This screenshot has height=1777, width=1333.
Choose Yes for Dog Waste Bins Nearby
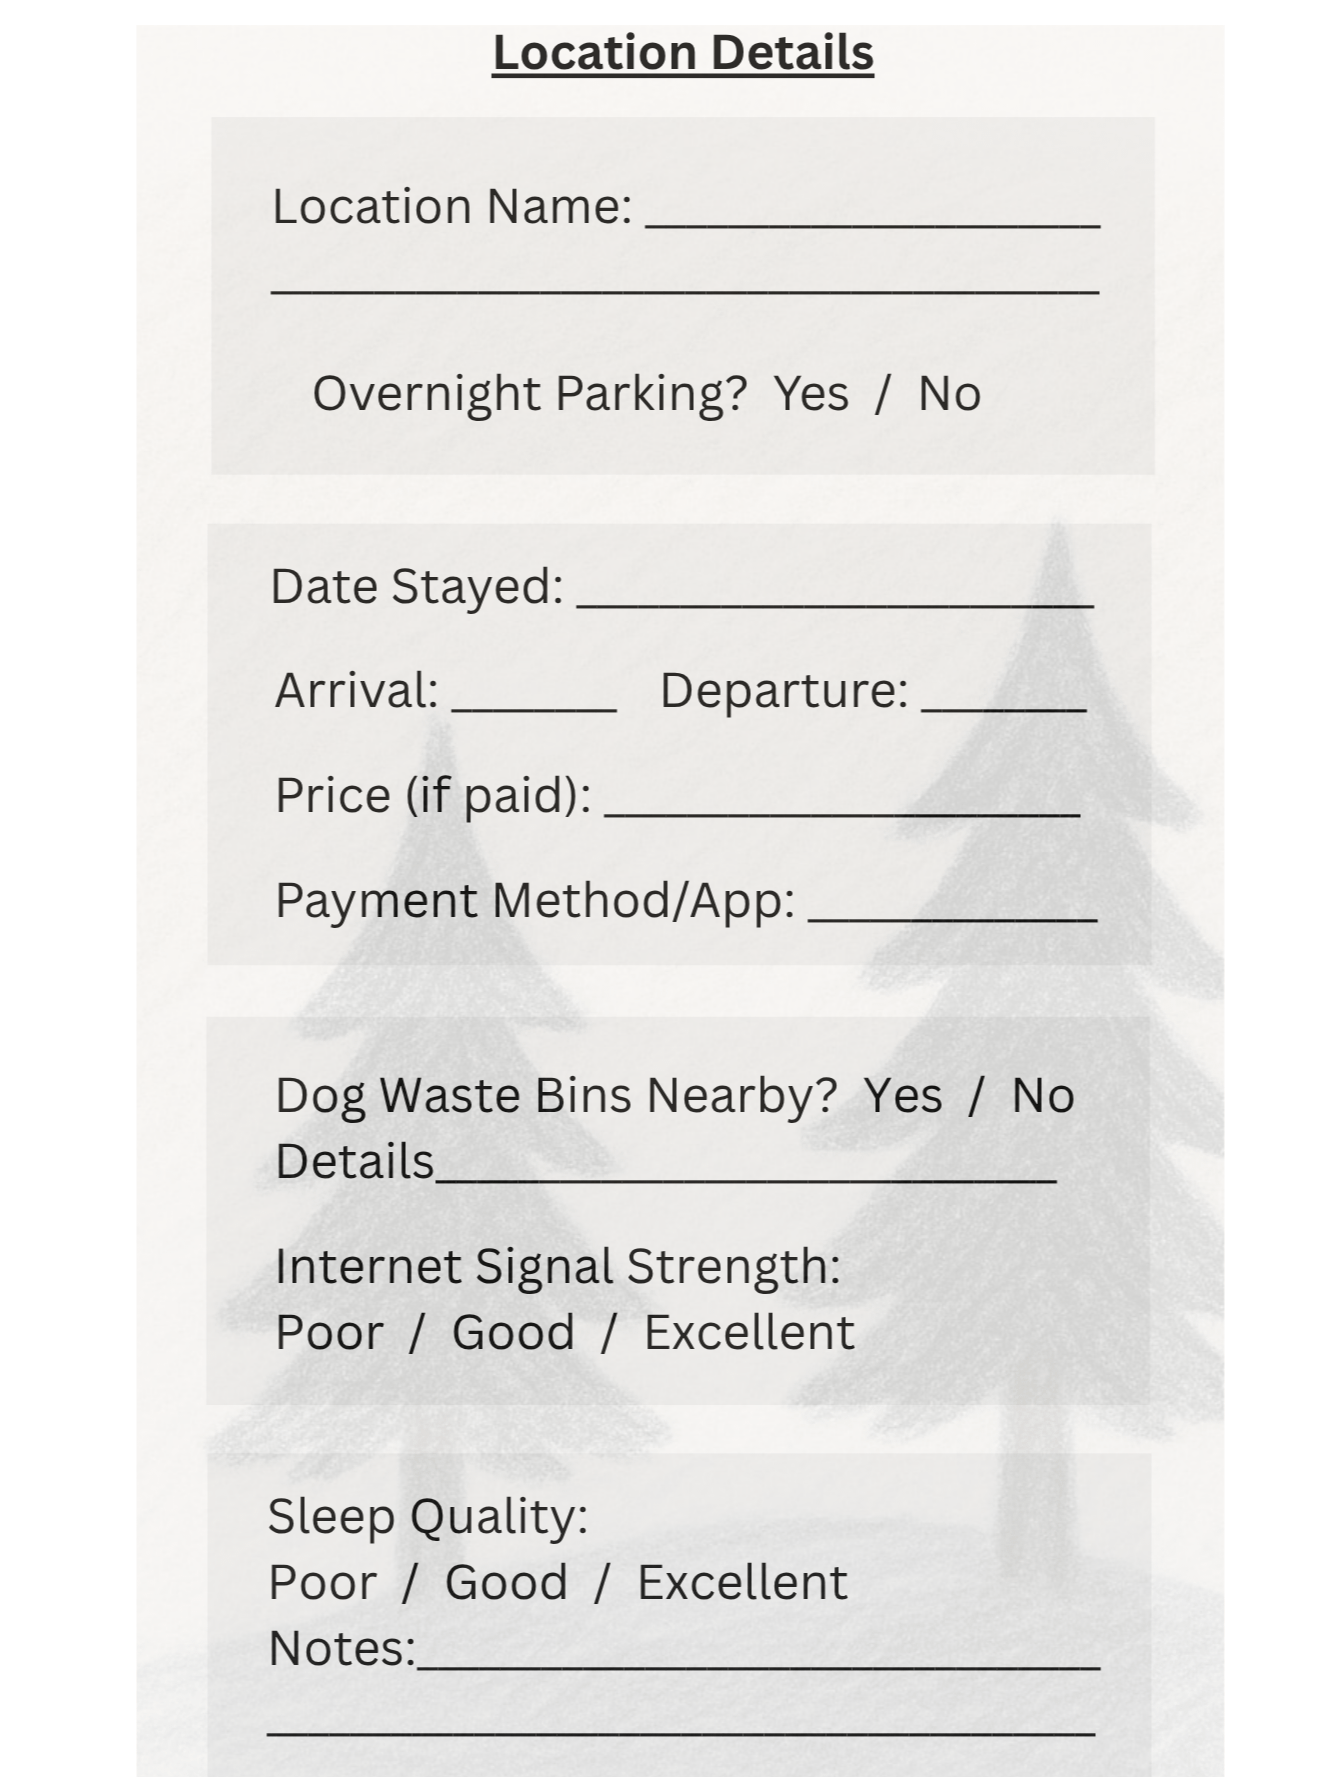tap(902, 1095)
